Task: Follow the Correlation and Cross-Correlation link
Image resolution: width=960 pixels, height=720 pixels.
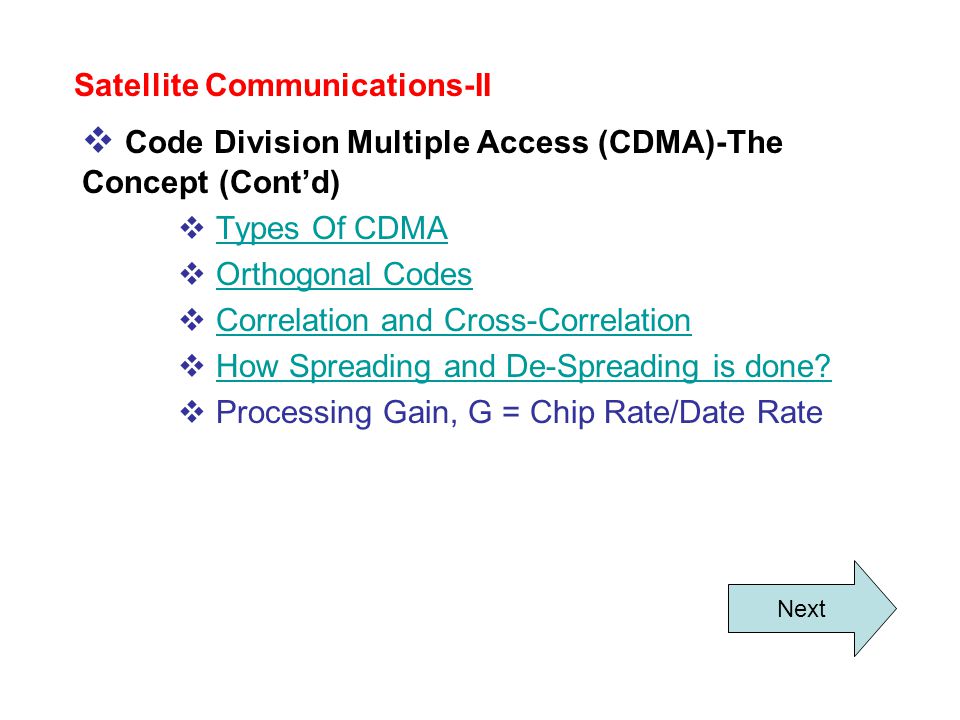Action: coord(453,320)
